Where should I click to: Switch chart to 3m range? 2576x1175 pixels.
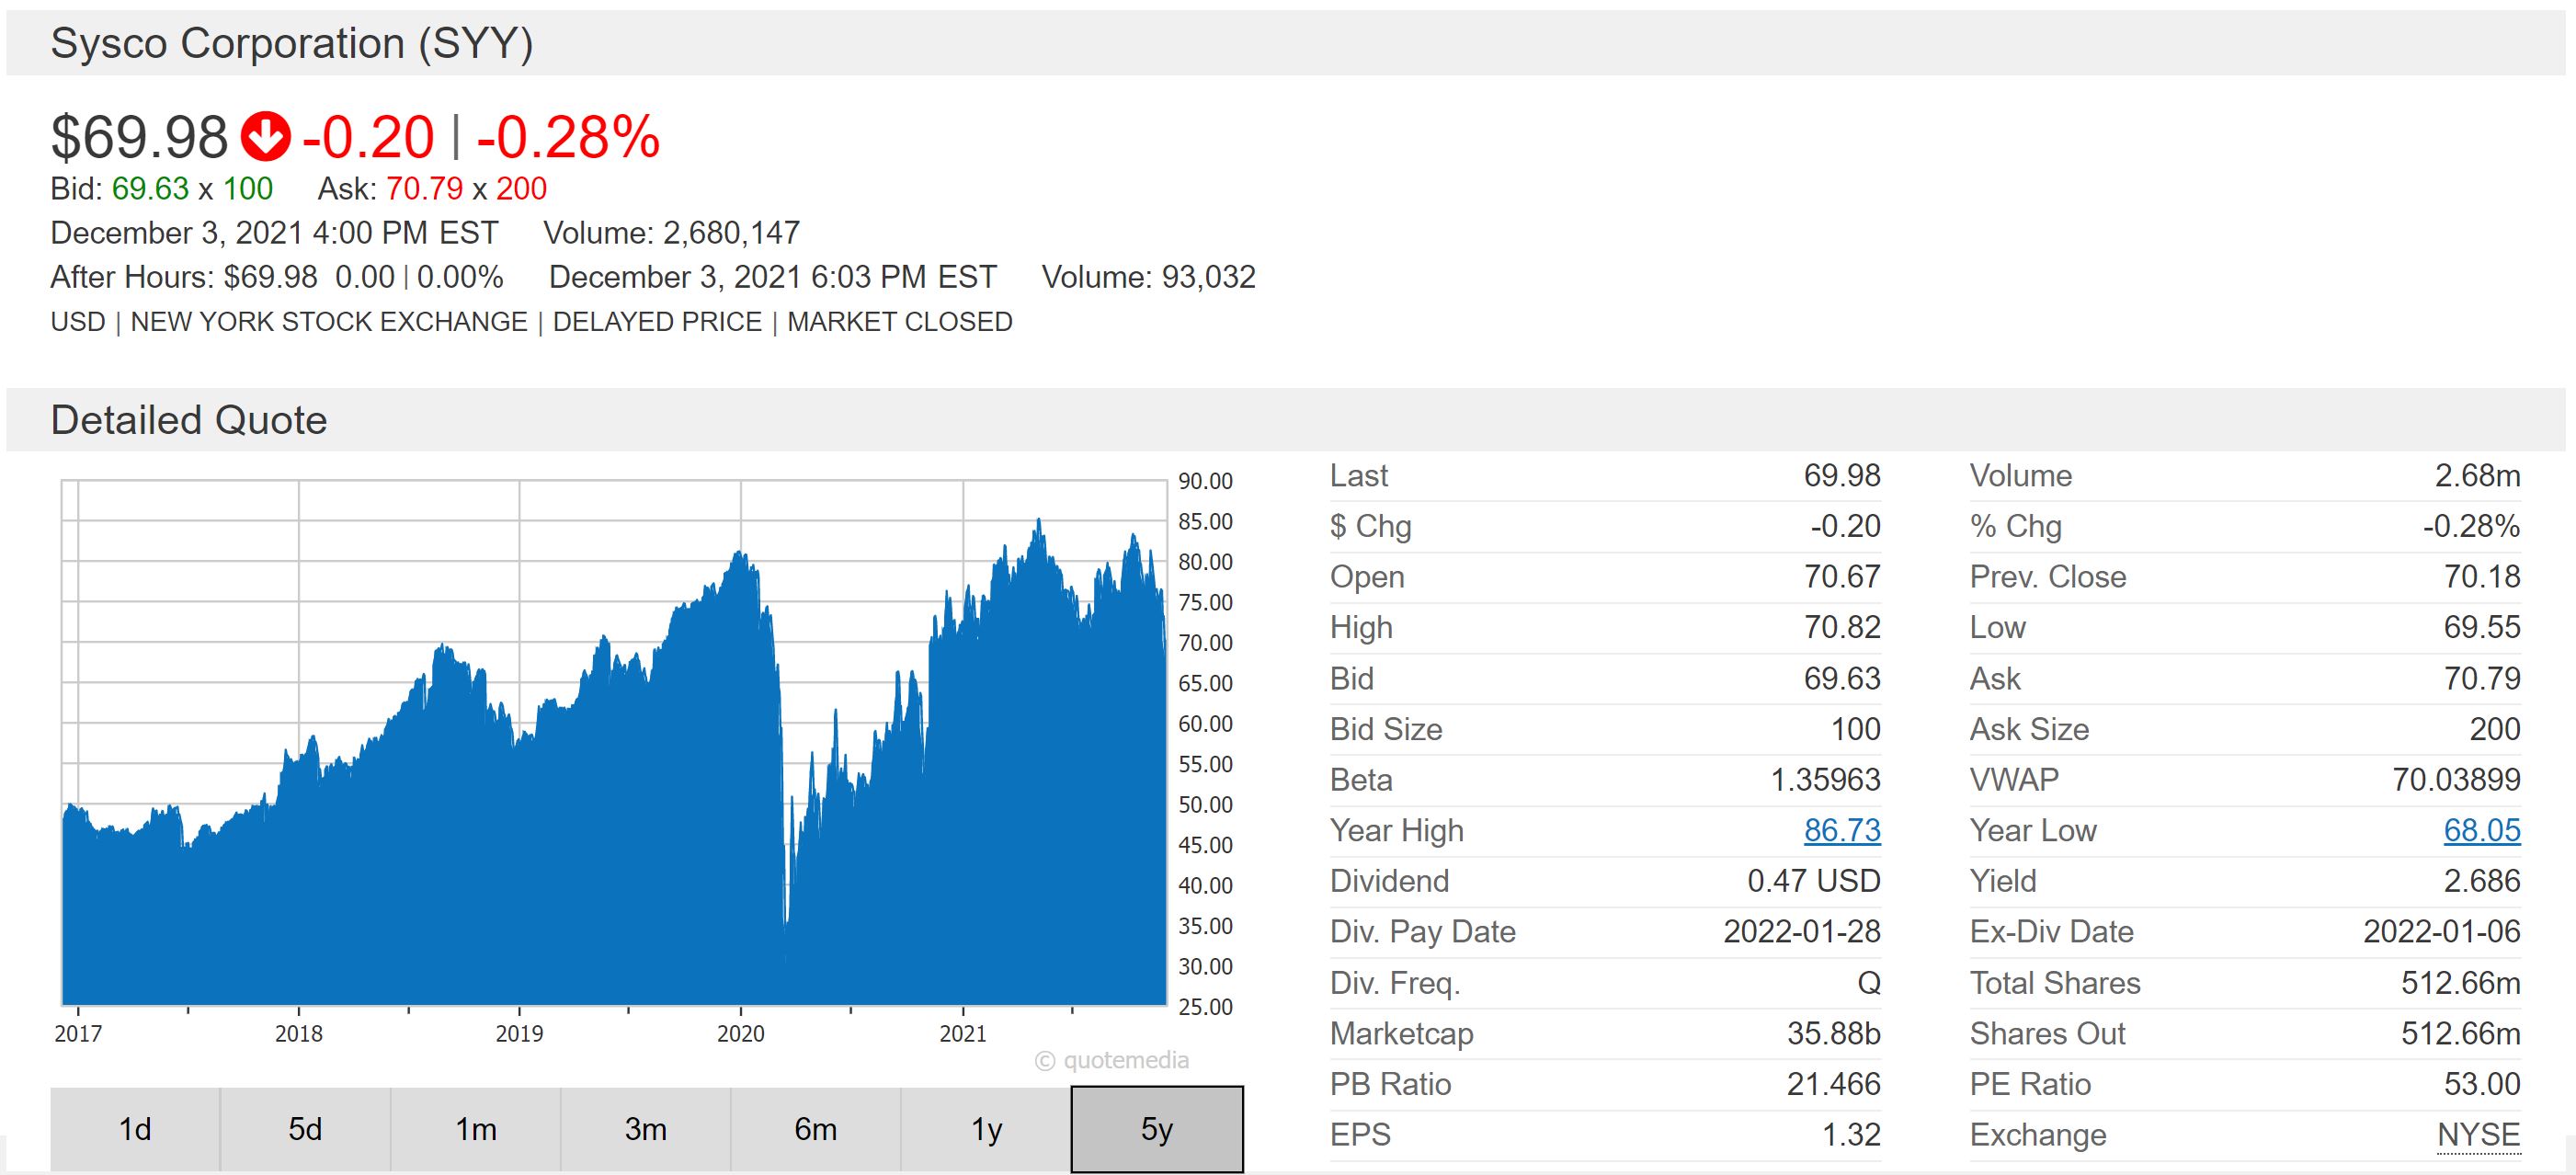pos(646,1129)
